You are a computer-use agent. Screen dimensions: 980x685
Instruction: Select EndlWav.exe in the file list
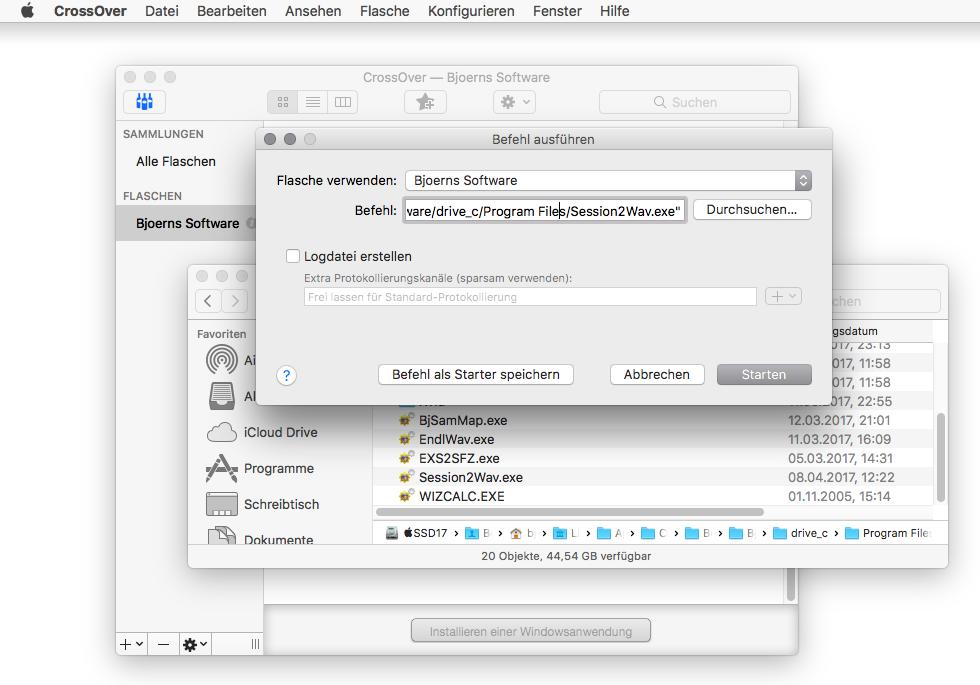(456, 439)
